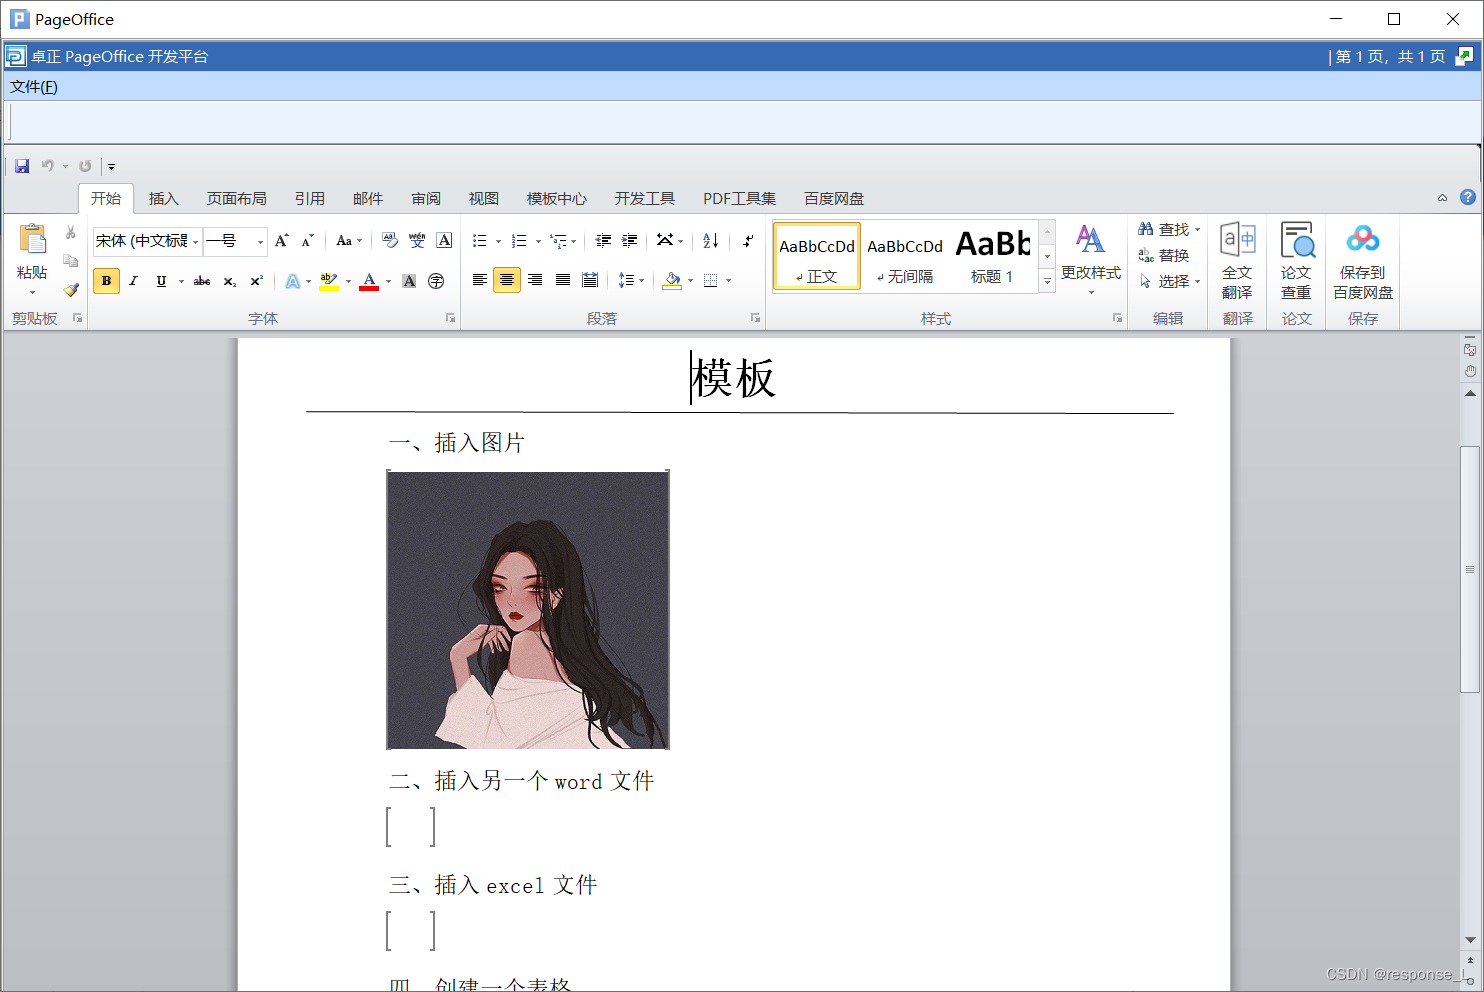Switch to the 审阅 ribbon tab
The image size is (1484, 992).
click(x=426, y=198)
